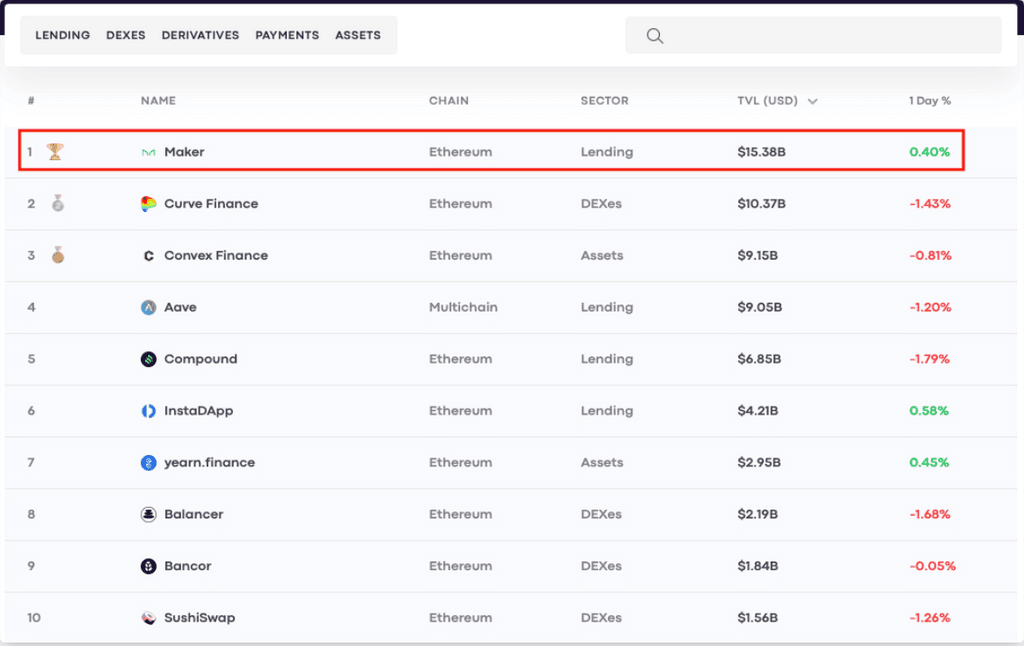Click the Convex Finance logo icon
This screenshot has height=646, width=1024.
[x=148, y=255]
